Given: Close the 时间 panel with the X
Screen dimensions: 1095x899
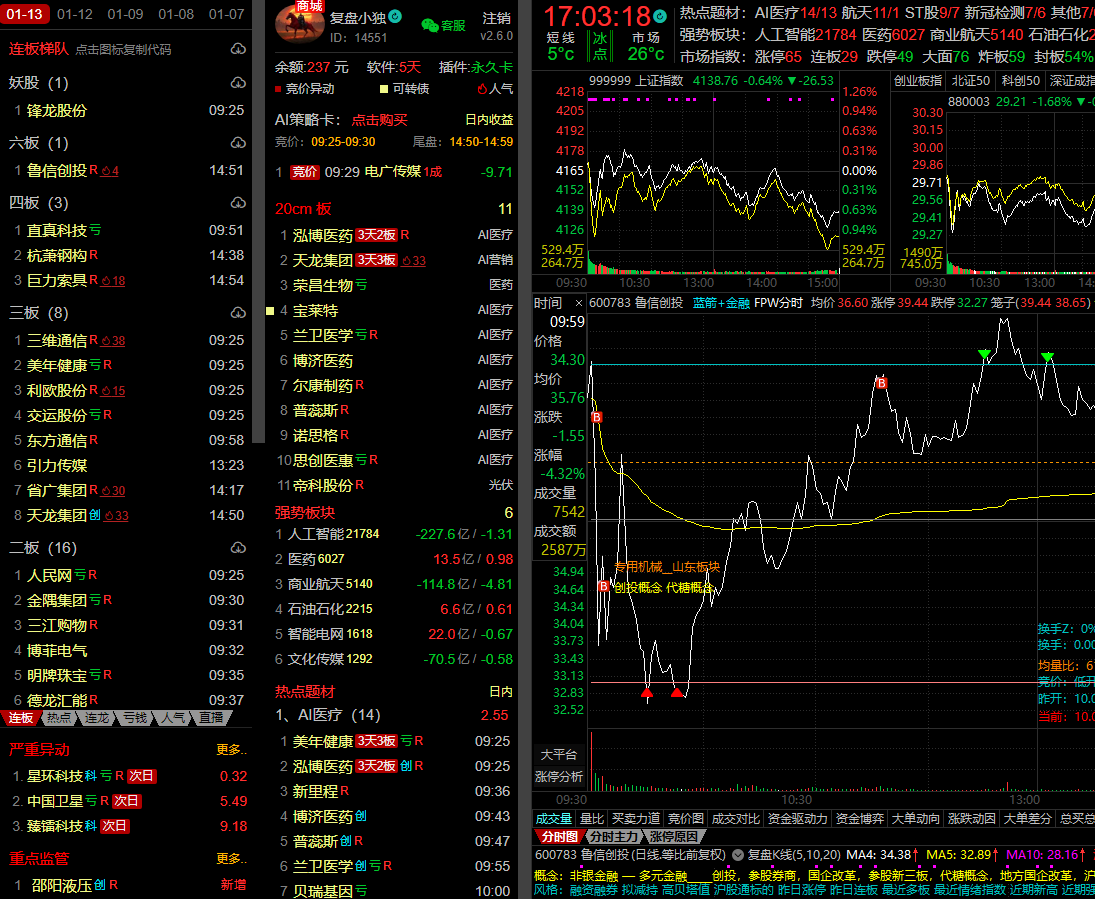Looking at the screenshot, I should point(578,303).
